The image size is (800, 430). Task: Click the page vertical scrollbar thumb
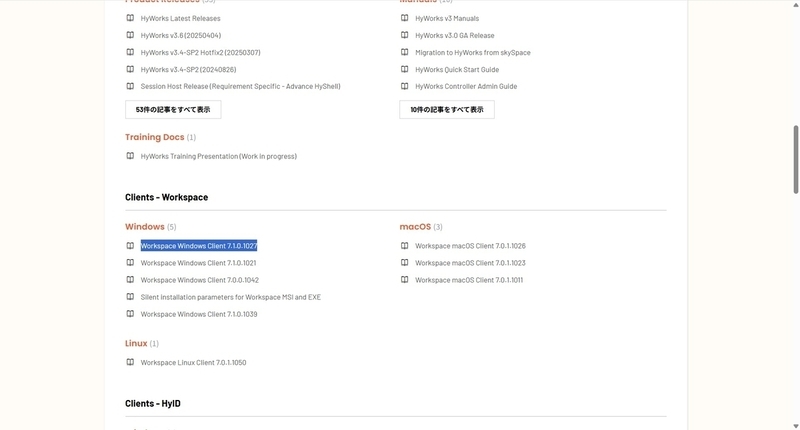click(x=795, y=160)
